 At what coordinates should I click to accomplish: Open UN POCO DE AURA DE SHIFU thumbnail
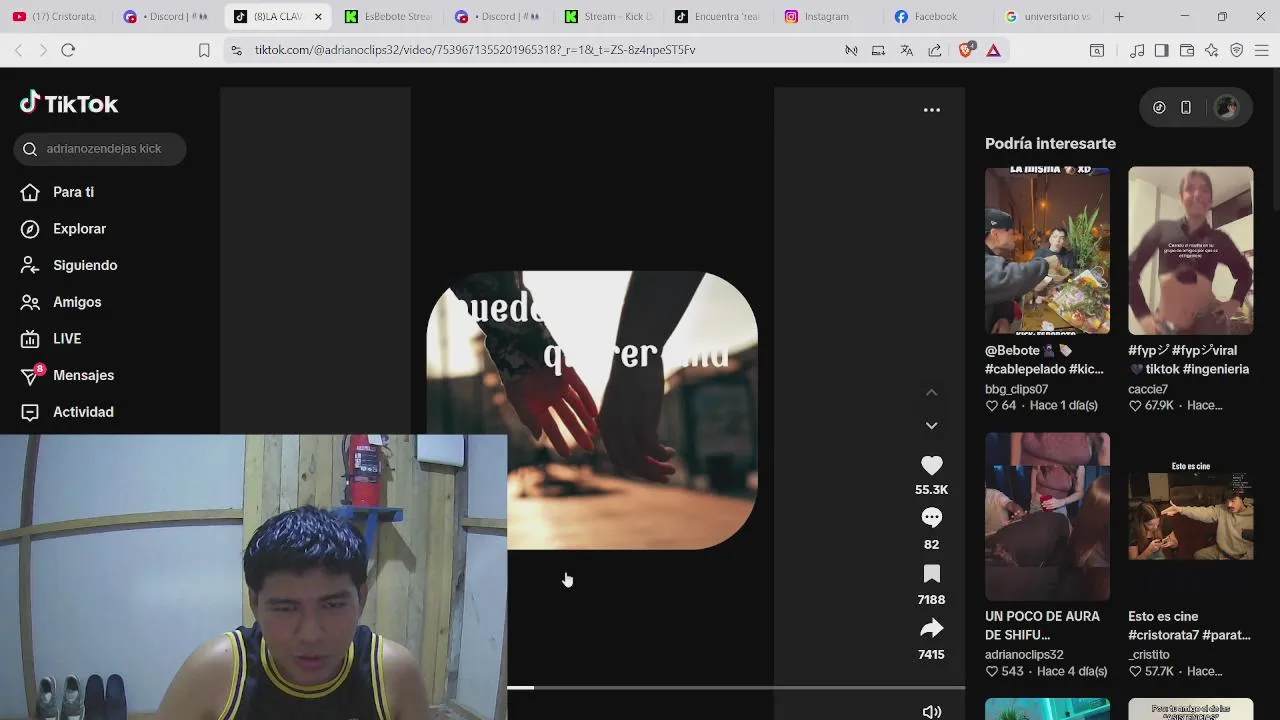1047,516
